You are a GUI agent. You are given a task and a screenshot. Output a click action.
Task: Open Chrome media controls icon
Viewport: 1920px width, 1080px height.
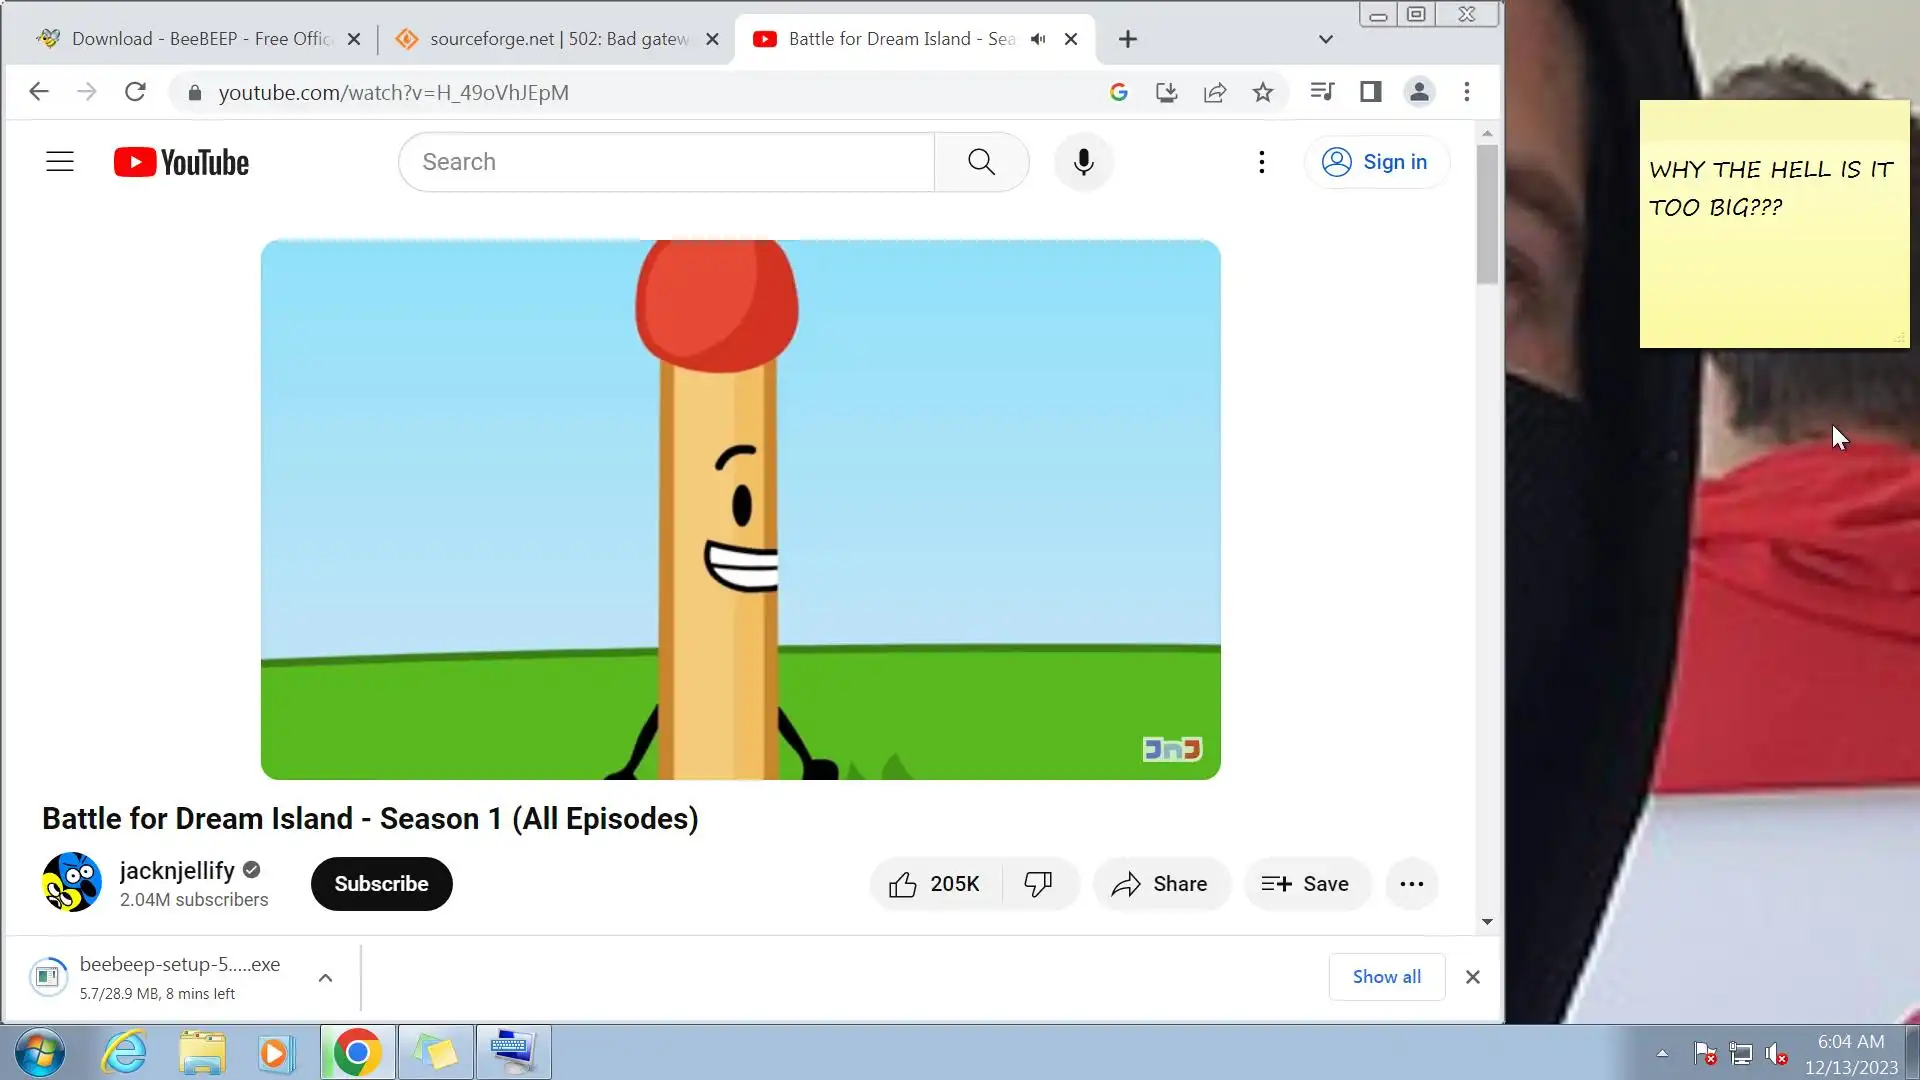coord(1322,92)
